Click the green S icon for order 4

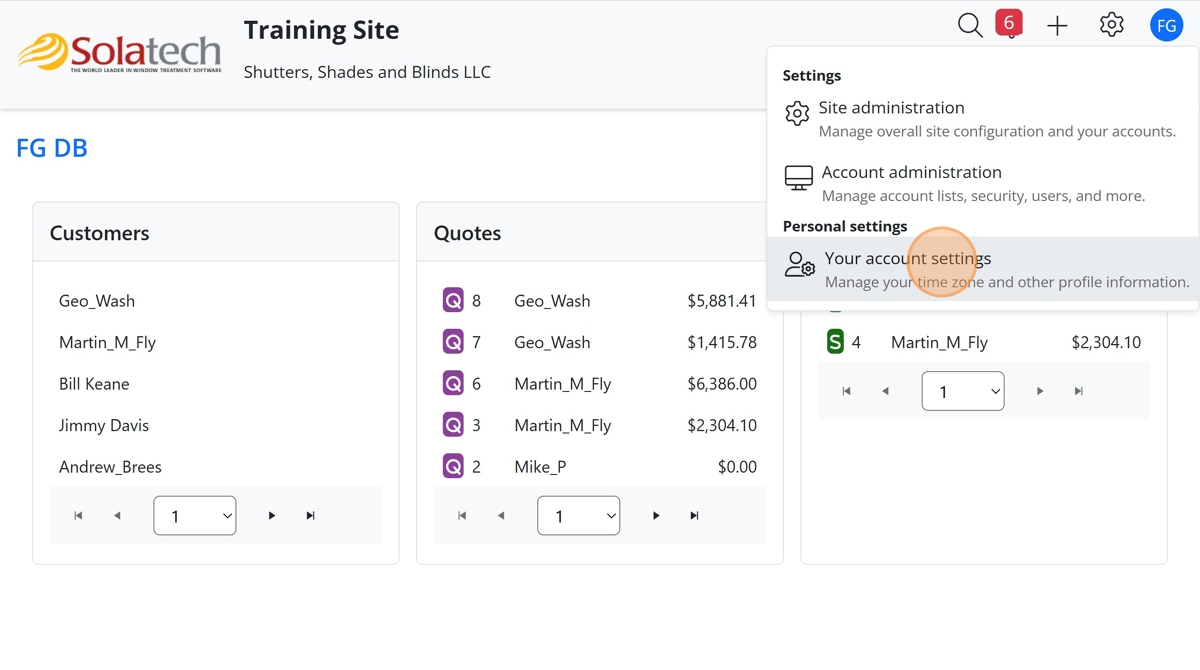click(835, 342)
